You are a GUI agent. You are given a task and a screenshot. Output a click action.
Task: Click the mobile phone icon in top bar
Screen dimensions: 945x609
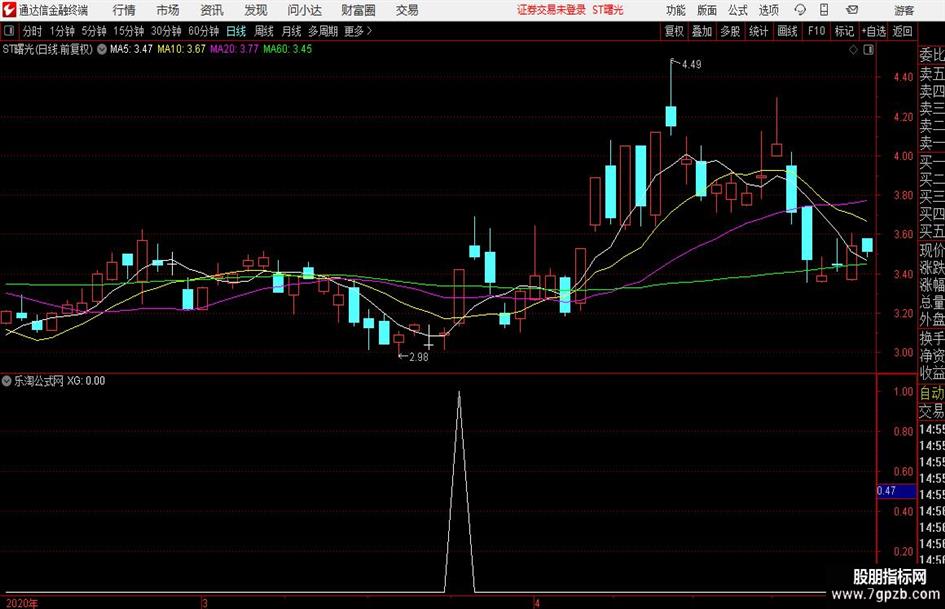pyautogui.click(x=824, y=10)
